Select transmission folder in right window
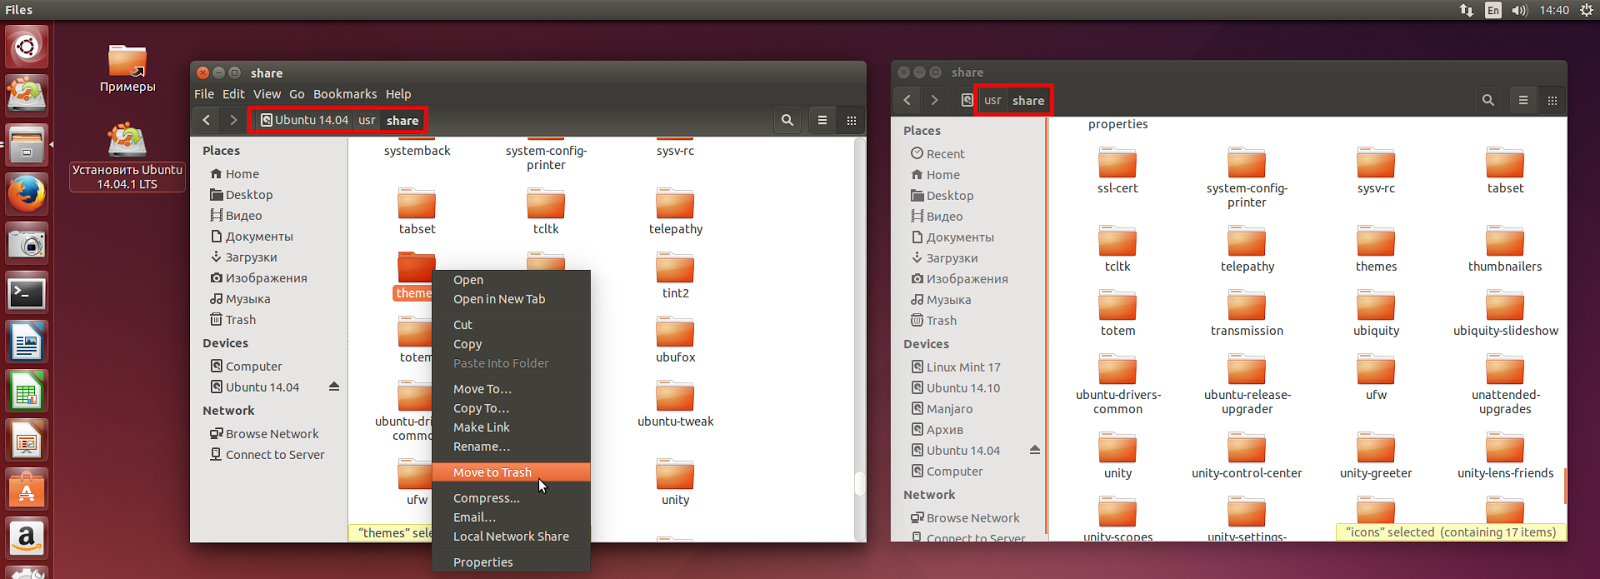This screenshot has height=579, width=1600. click(x=1247, y=314)
